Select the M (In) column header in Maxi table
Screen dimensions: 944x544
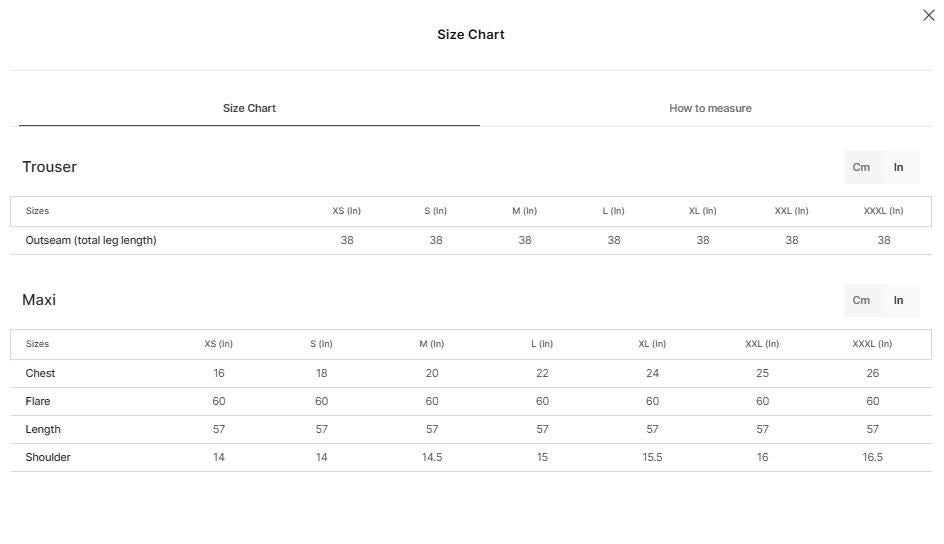coord(432,344)
